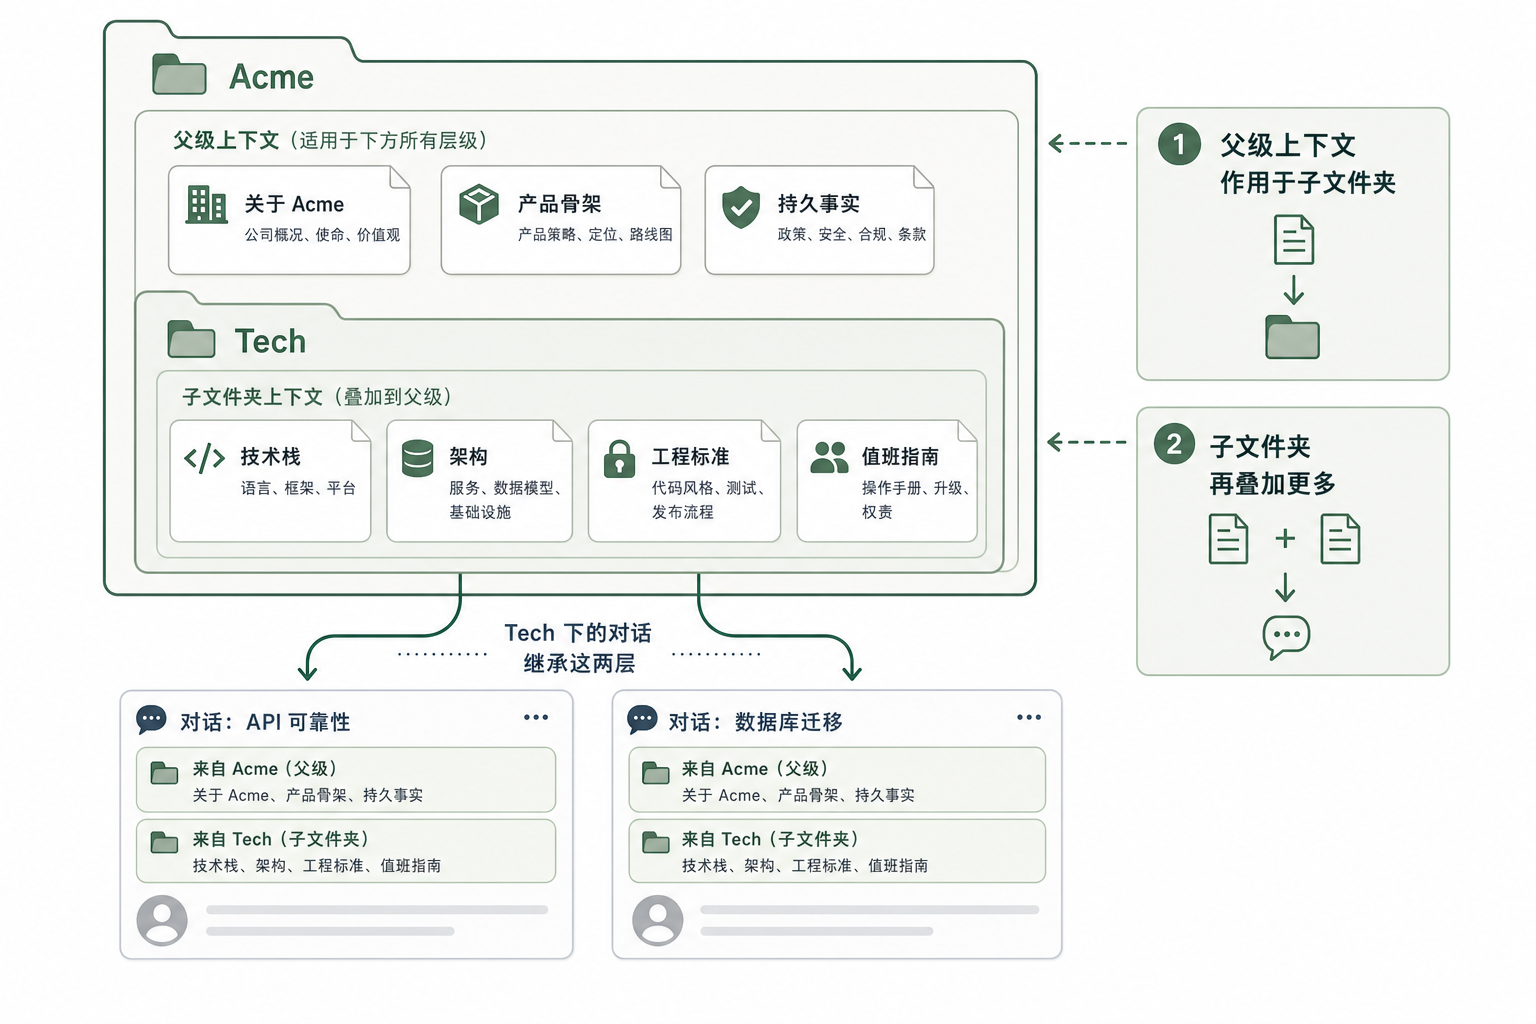Screen dimensions: 1536x1024
Task: Click the 对话：数据库迁移 title
Action: click(x=755, y=722)
